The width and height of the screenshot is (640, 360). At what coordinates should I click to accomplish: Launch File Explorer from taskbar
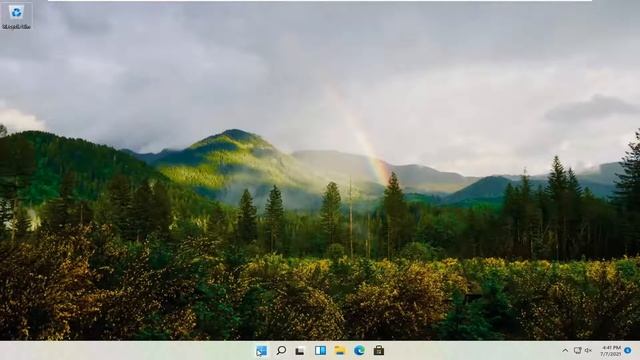point(340,350)
